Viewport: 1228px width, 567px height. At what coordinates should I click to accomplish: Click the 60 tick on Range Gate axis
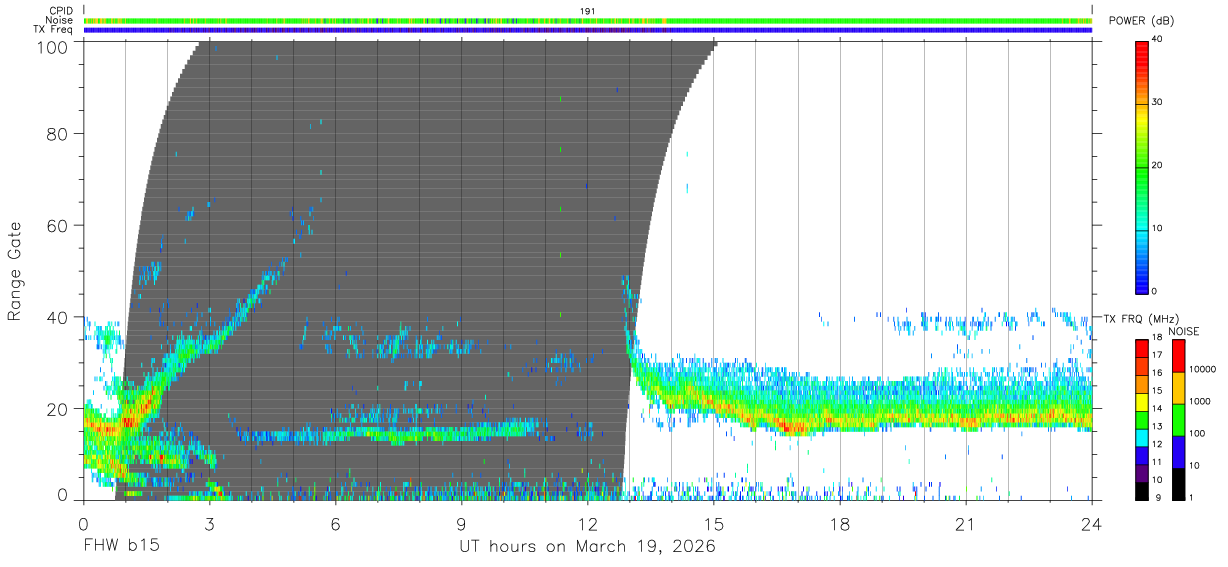pyautogui.click(x=58, y=225)
